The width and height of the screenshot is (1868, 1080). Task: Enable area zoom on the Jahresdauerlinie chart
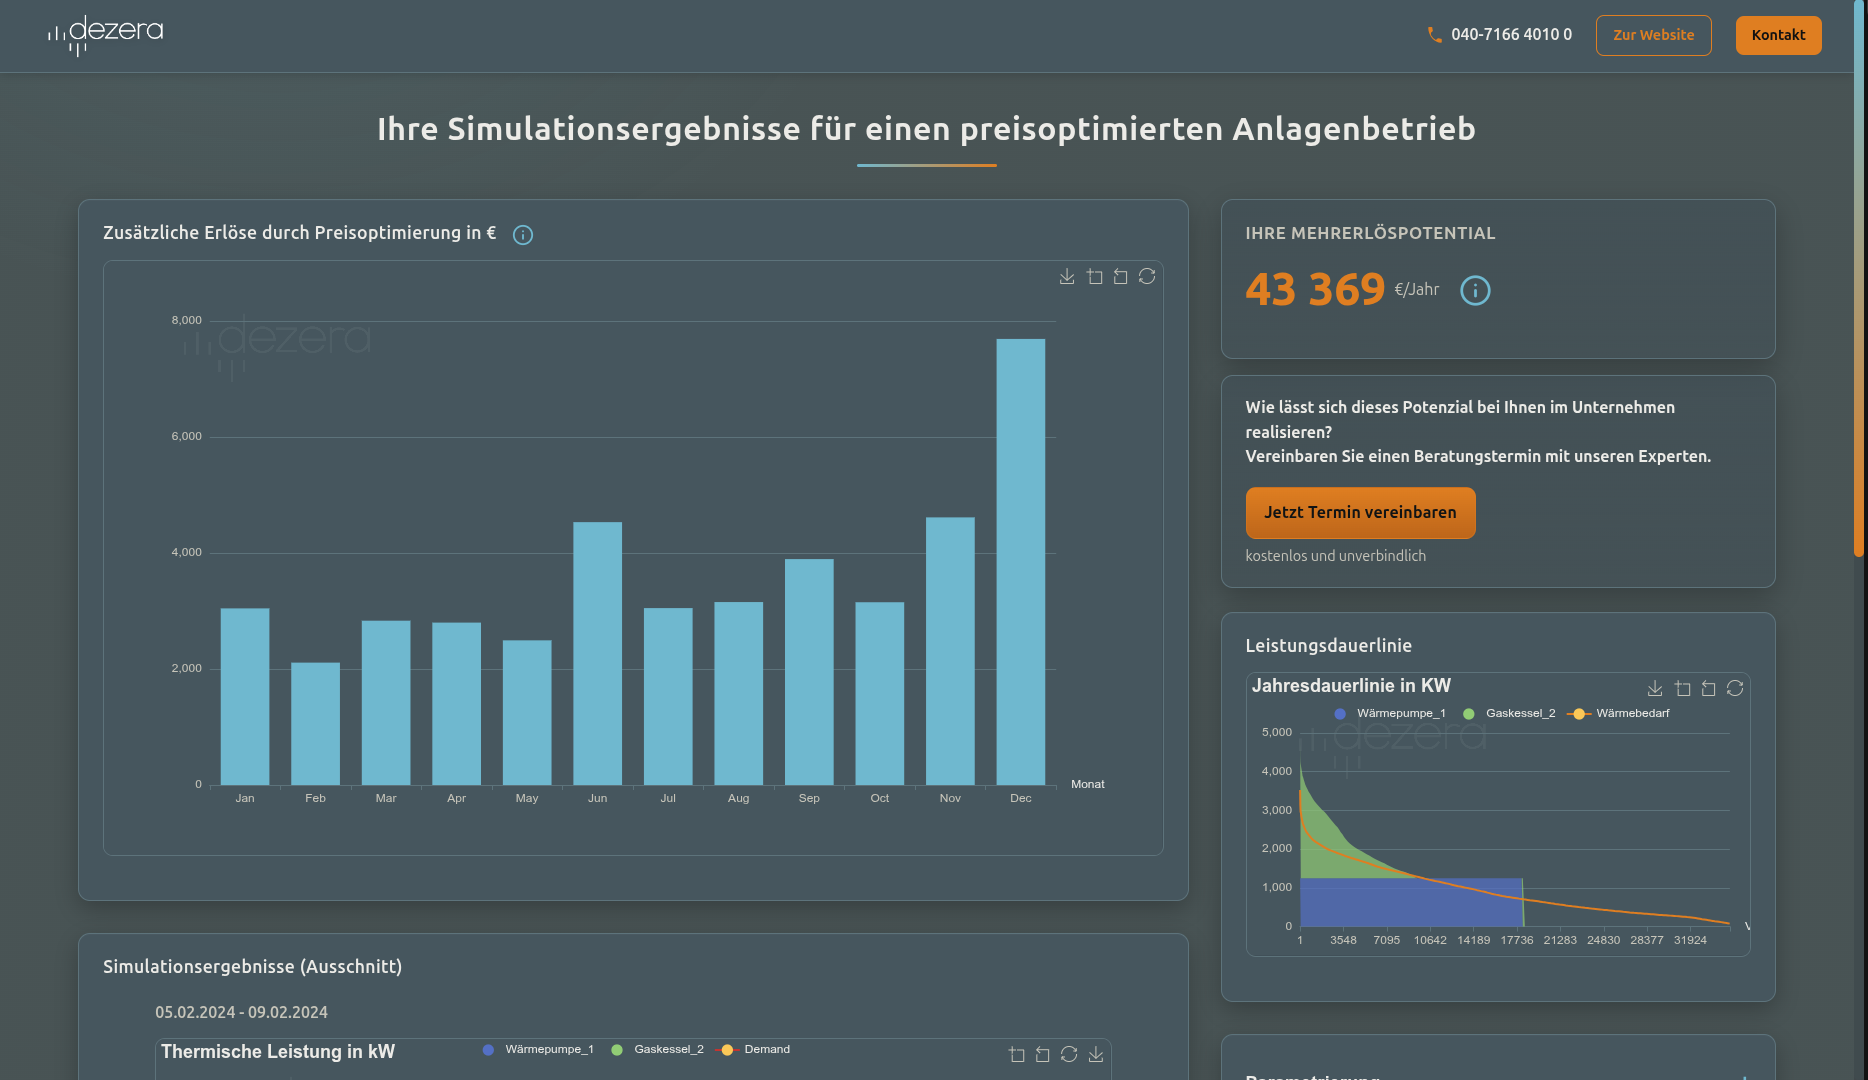coord(1683,689)
